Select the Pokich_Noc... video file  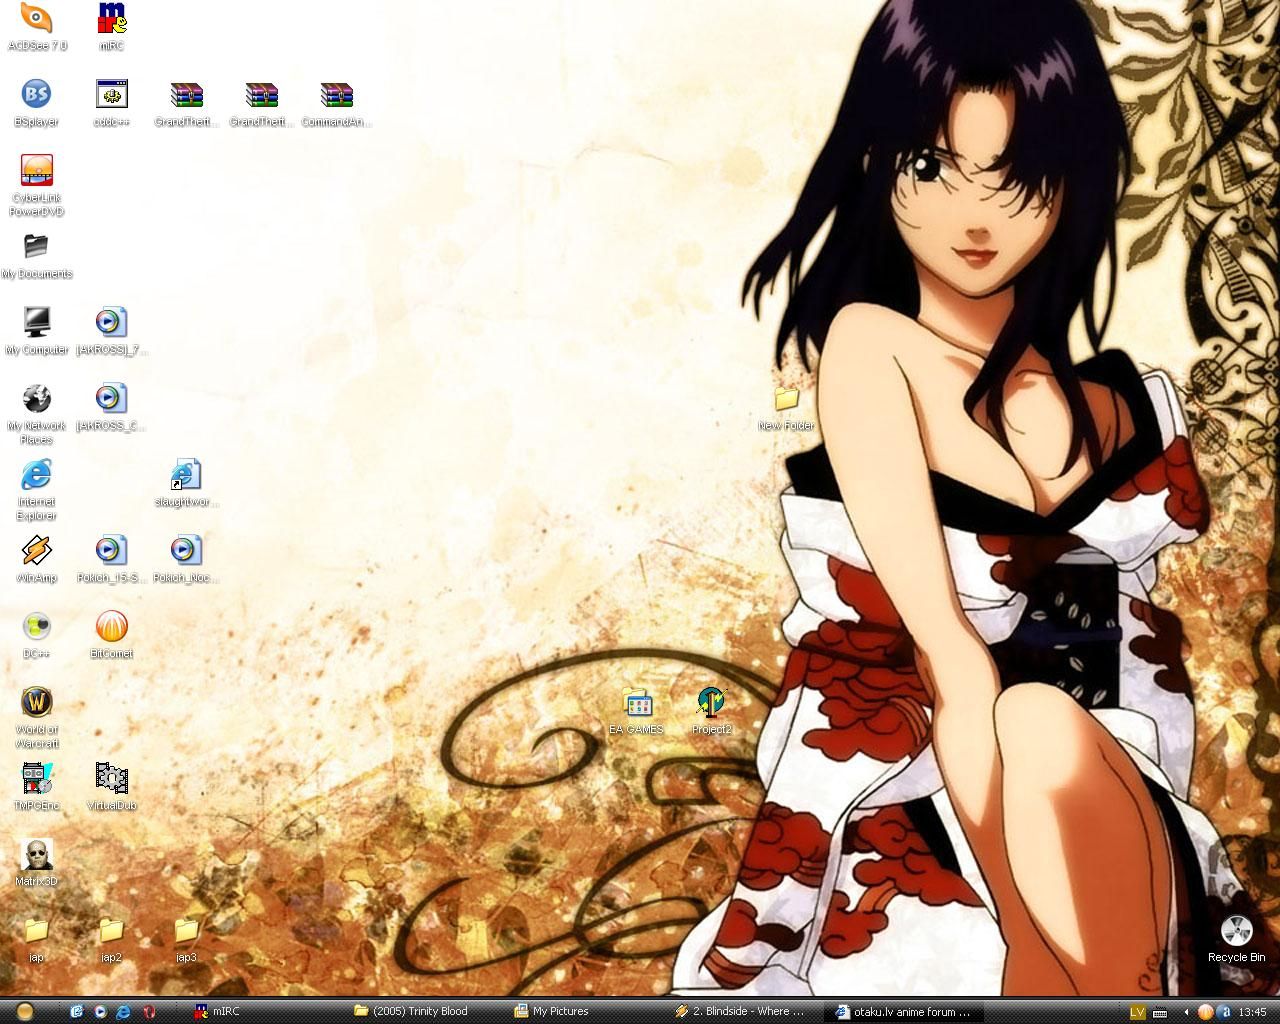coord(187,559)
